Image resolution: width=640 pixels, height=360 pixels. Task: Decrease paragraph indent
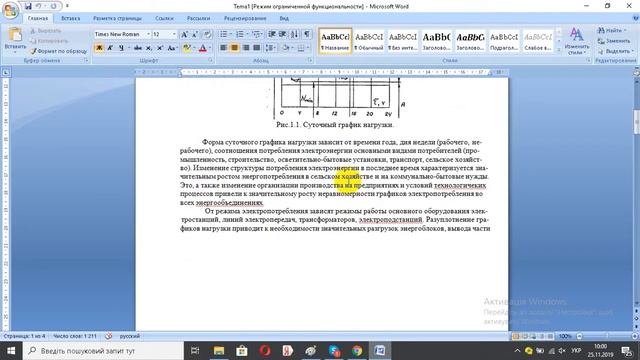click(x=272, y=34)
